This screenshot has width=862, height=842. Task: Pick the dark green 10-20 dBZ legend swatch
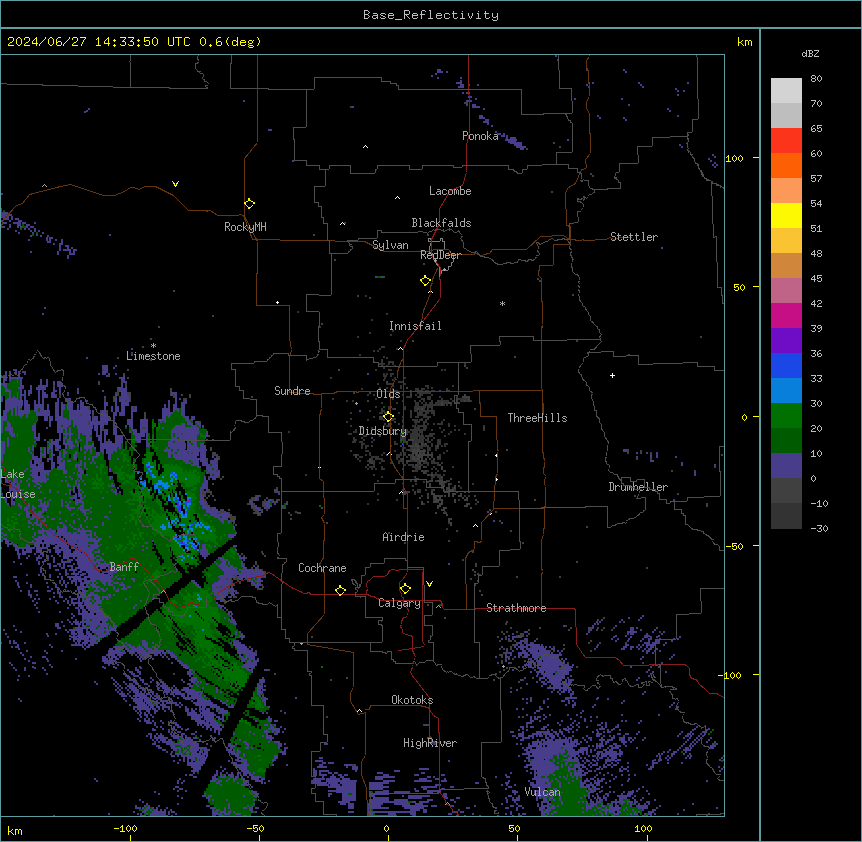786,440
